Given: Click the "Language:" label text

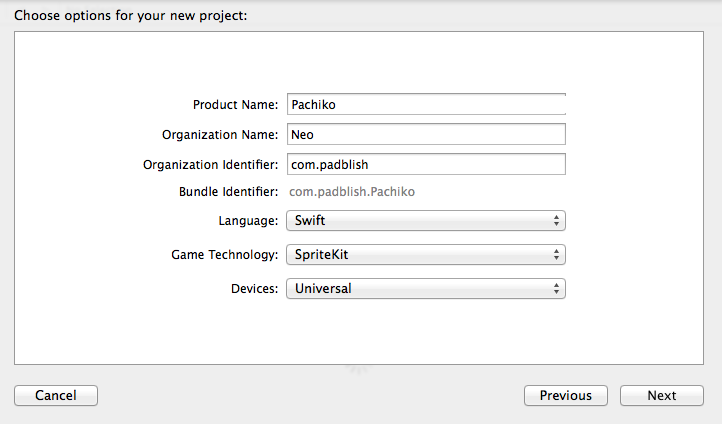Looking at the screenshot, I should pos(250,220).
